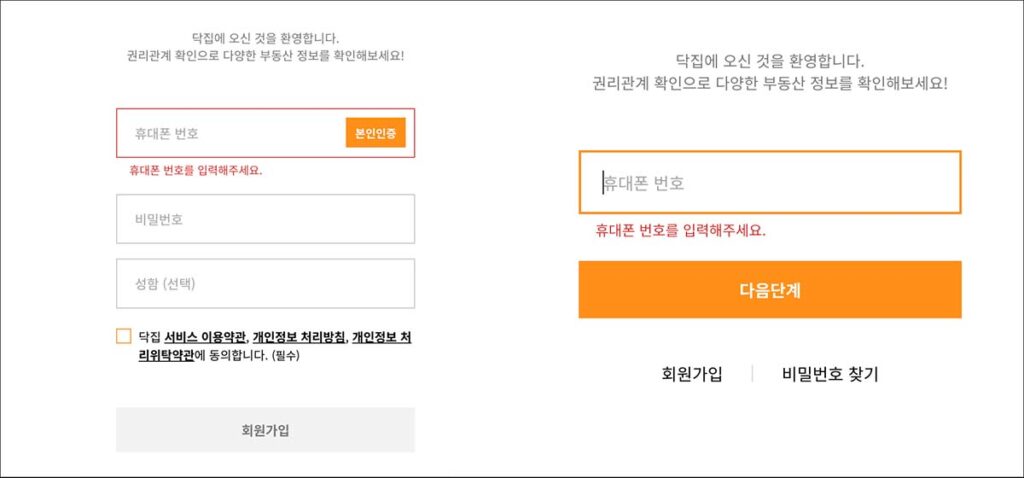This screenshot has width=1024, height=478.
Task: Click the red error under the 본인인증 field
Action: pos(195,170)
